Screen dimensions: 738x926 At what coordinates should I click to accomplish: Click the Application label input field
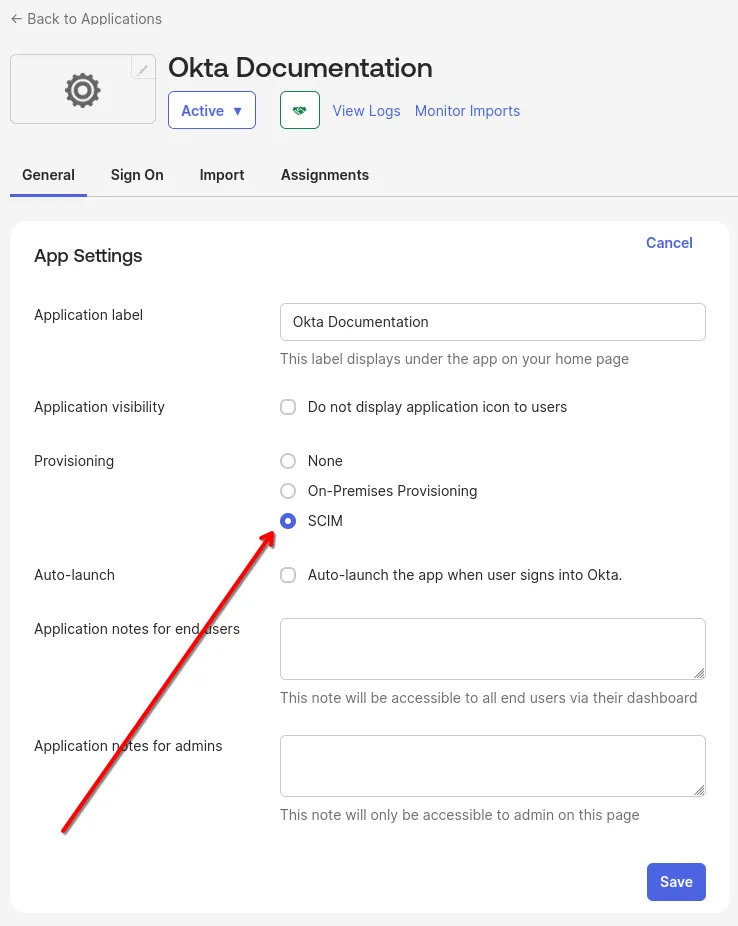[x=492, y=322]
